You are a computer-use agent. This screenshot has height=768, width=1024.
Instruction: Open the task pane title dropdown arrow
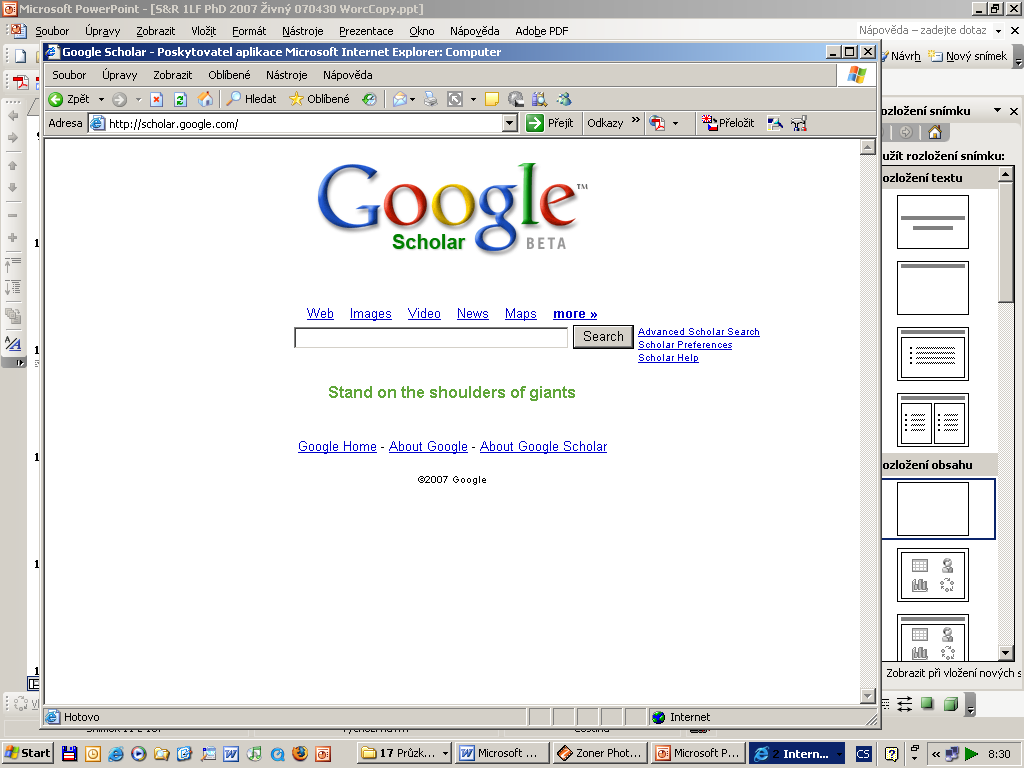[997, 110]
